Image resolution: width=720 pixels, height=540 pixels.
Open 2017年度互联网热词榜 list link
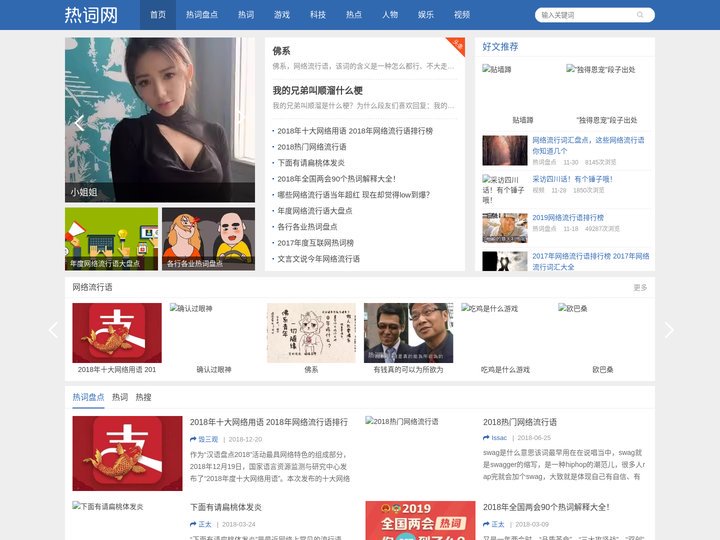coord(315,243)
